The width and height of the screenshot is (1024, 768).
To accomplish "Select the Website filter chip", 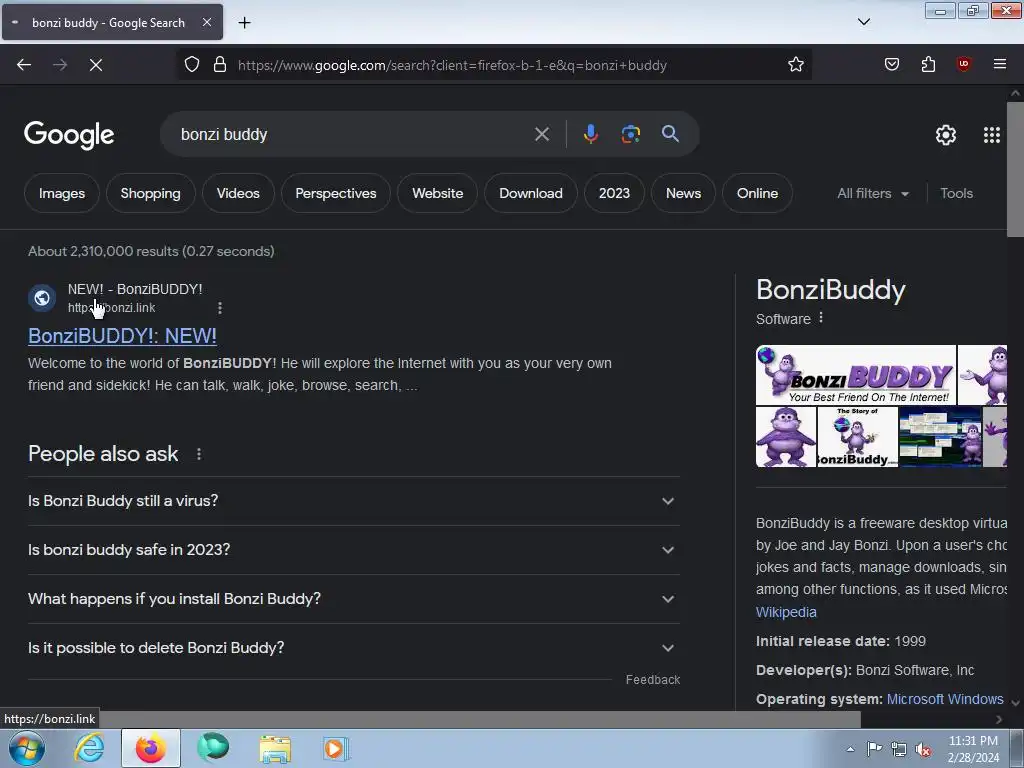I will coord(438,193).
